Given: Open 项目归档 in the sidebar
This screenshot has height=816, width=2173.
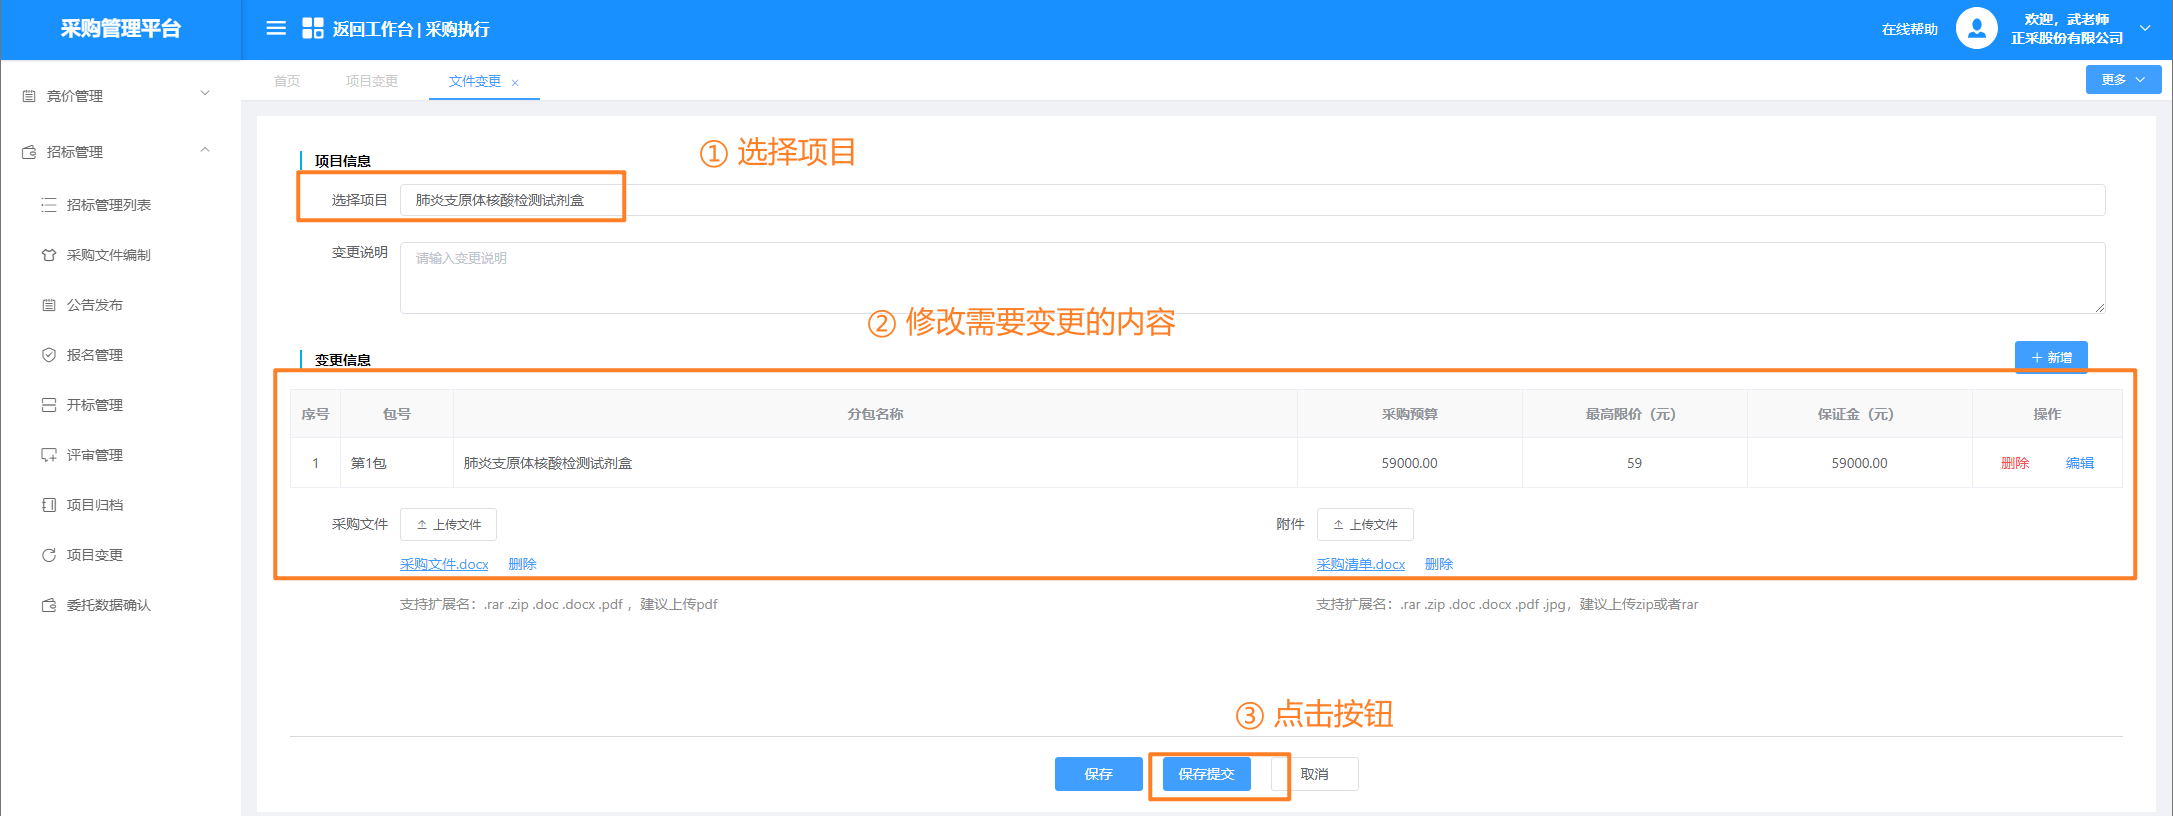Looking at the screenshot, I should coord(94,505).
